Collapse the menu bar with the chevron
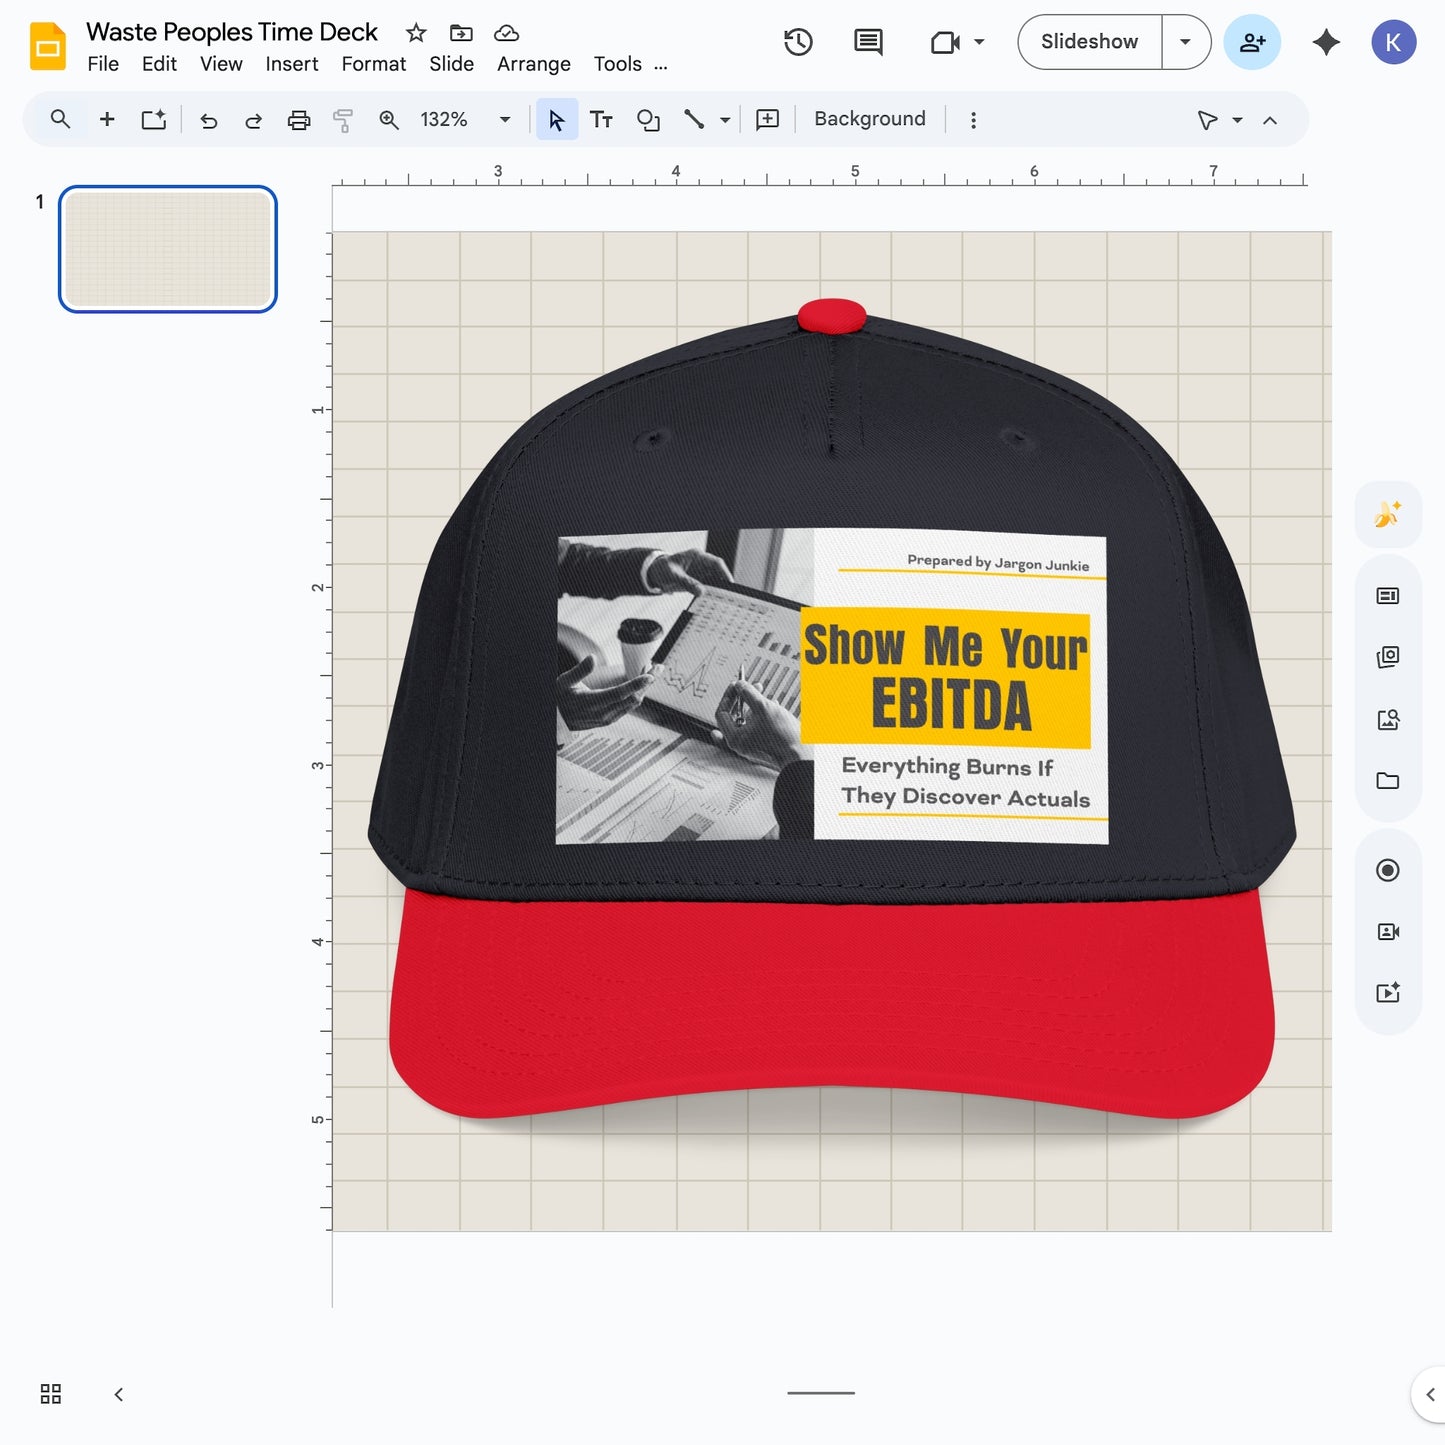The image size is (1445, 1445). pyautogui.click(x=1270, y=120)
